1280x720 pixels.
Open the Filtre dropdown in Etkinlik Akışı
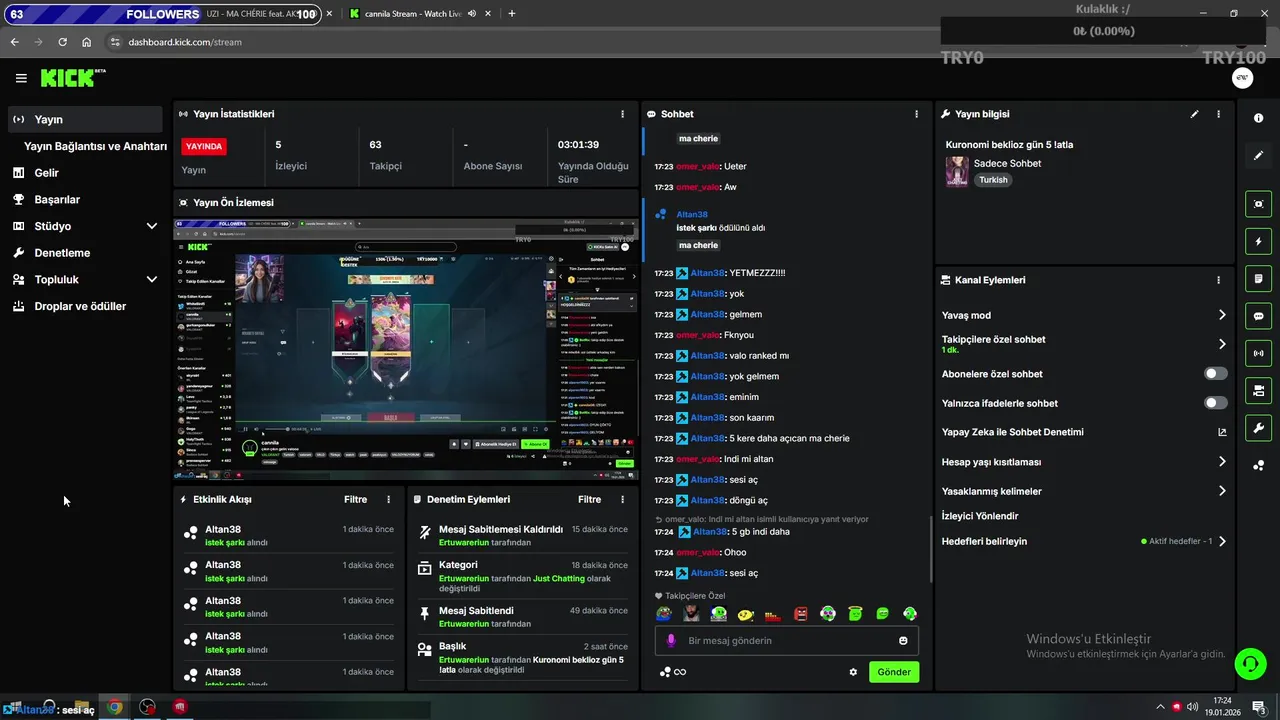pos(355,499)
